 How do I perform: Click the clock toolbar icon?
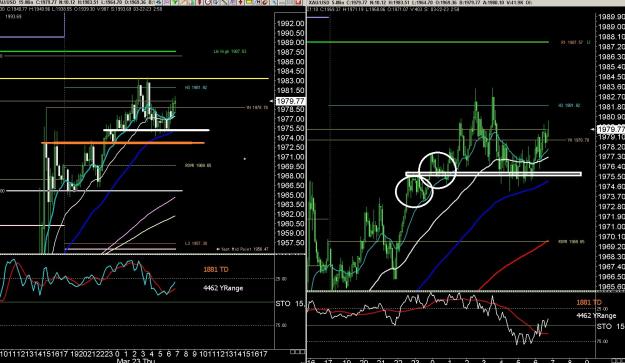click(x=208, y=2)
